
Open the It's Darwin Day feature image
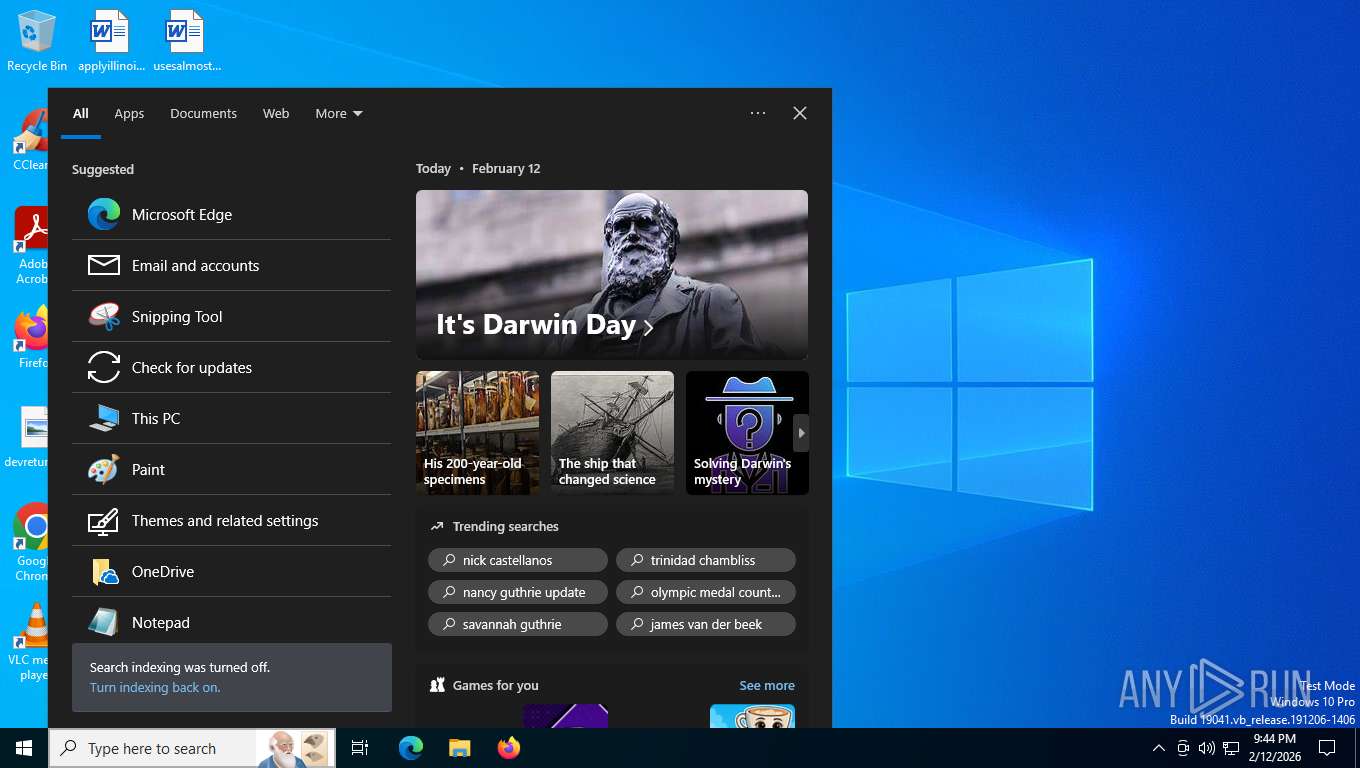click(612, 275)
